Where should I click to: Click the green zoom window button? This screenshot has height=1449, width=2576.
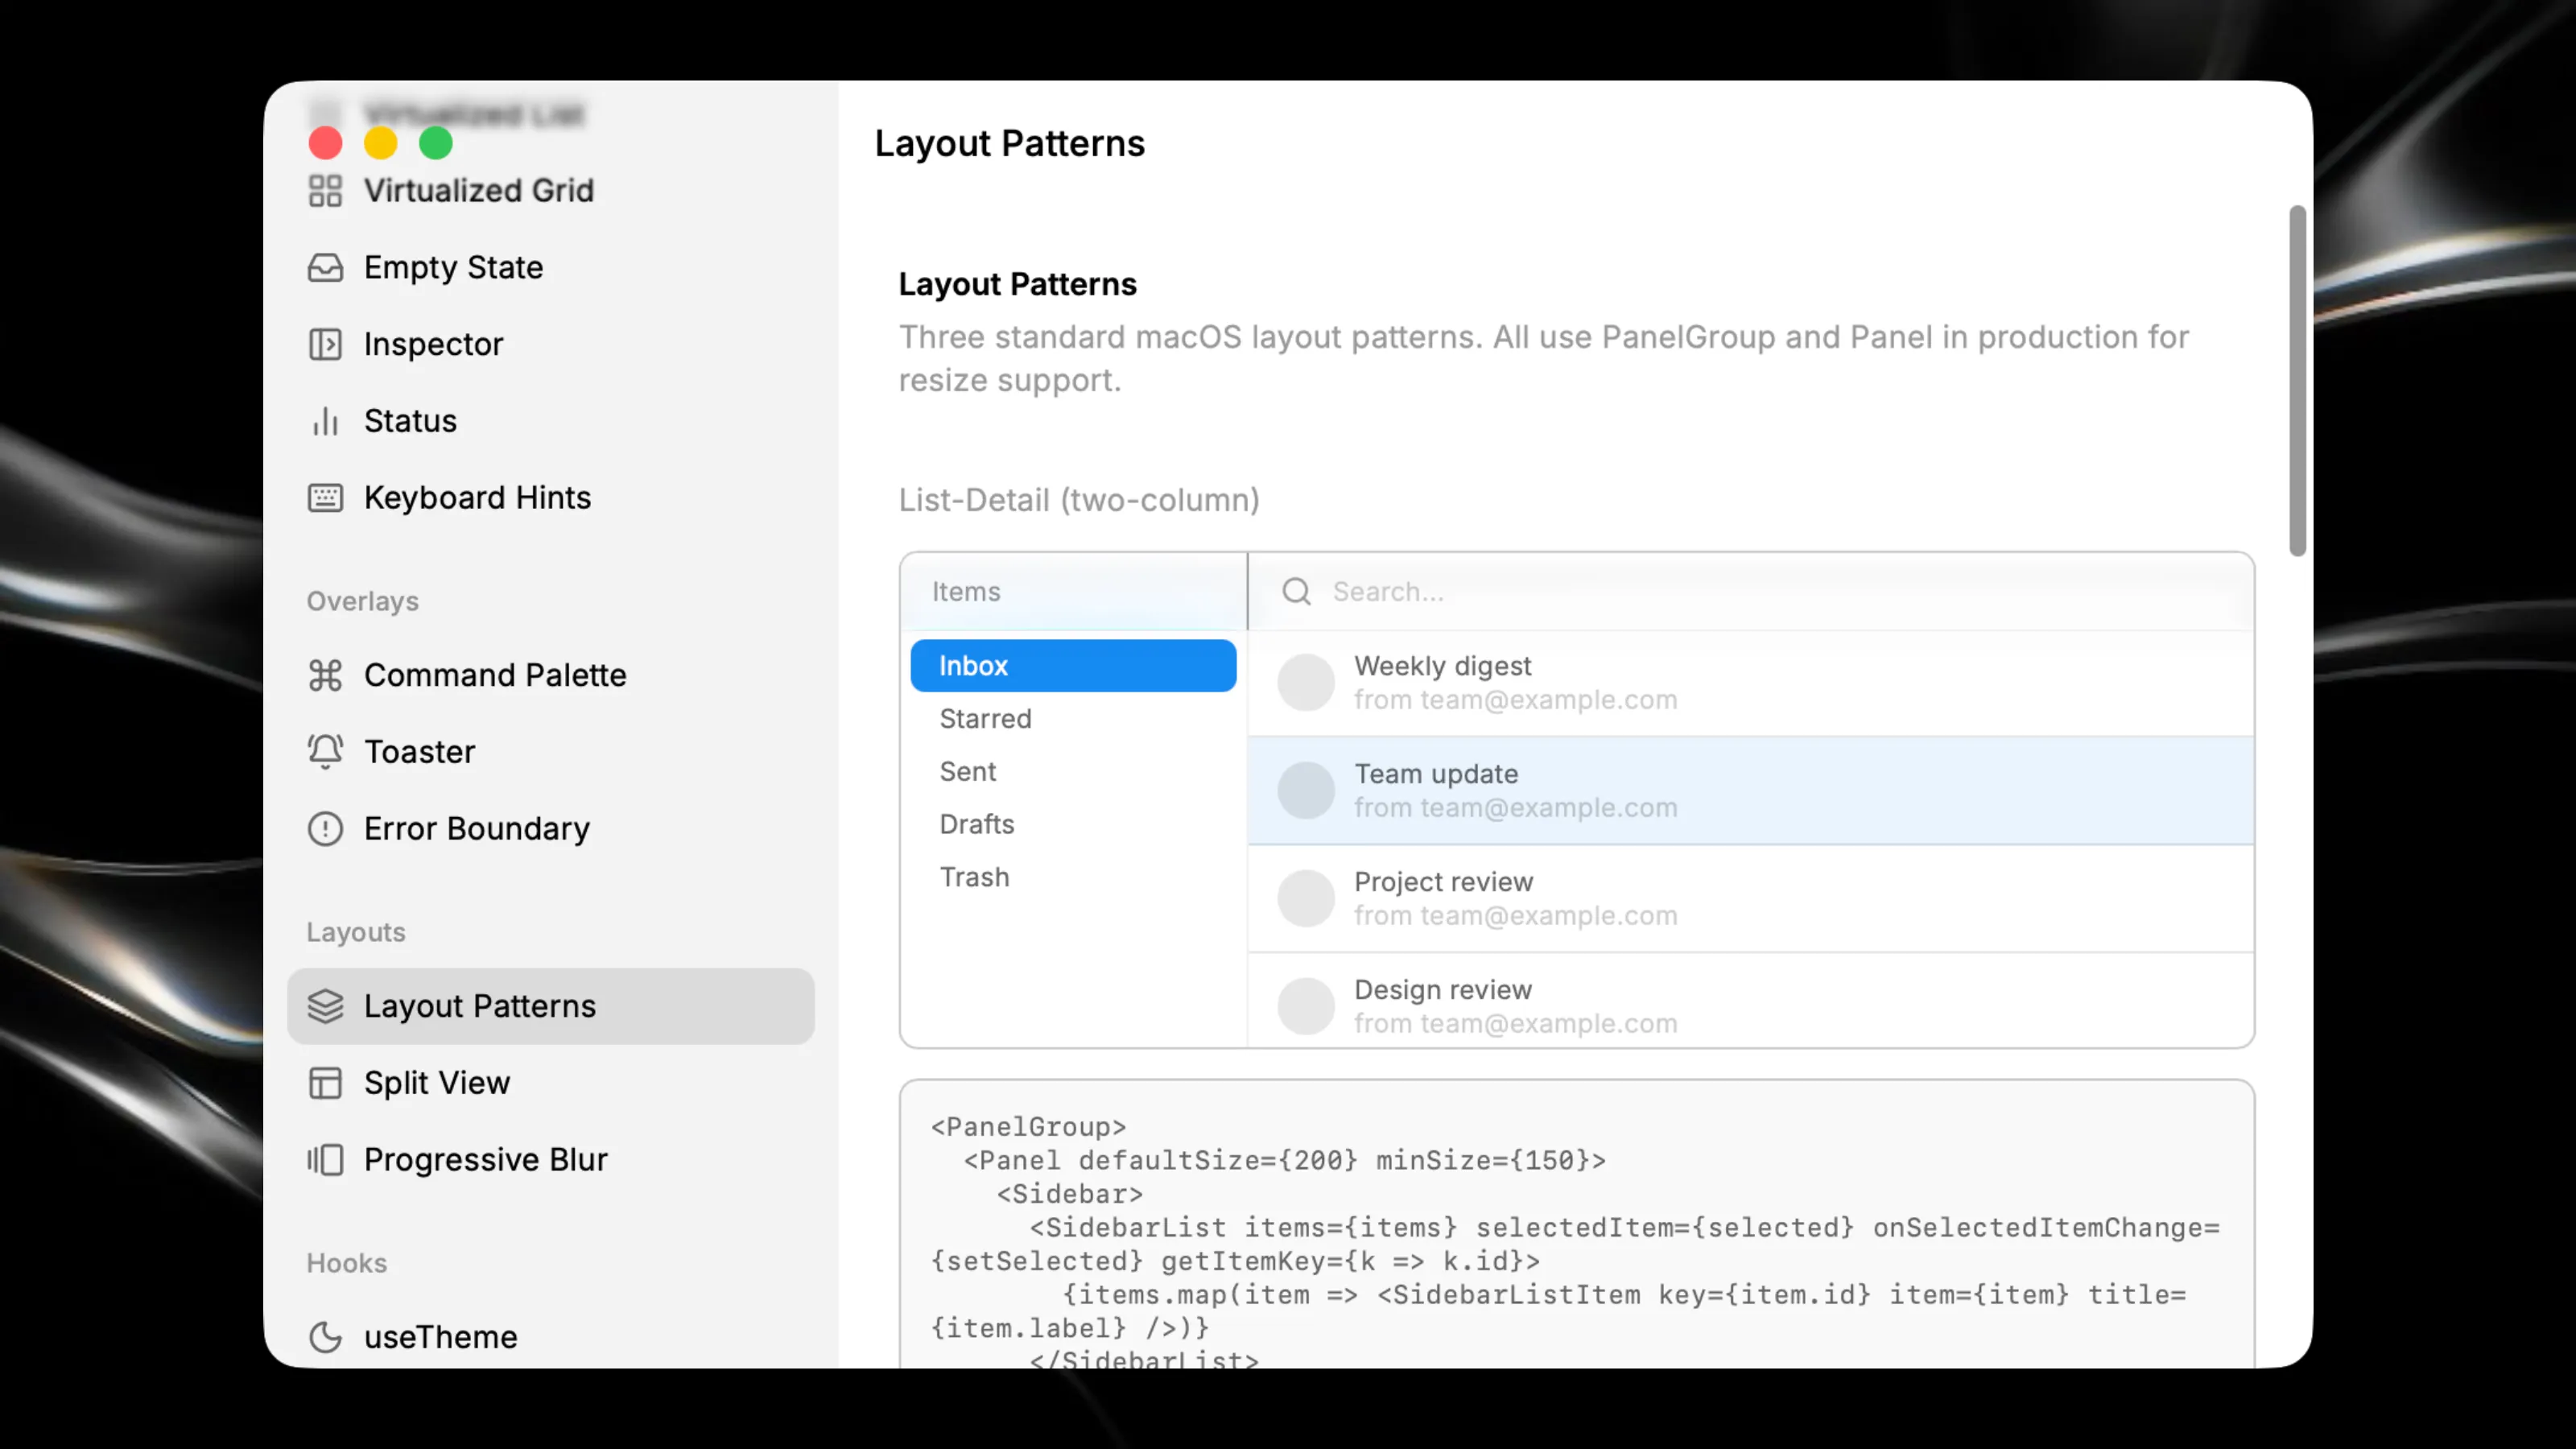pyautogui.click(x=436, y=143)
